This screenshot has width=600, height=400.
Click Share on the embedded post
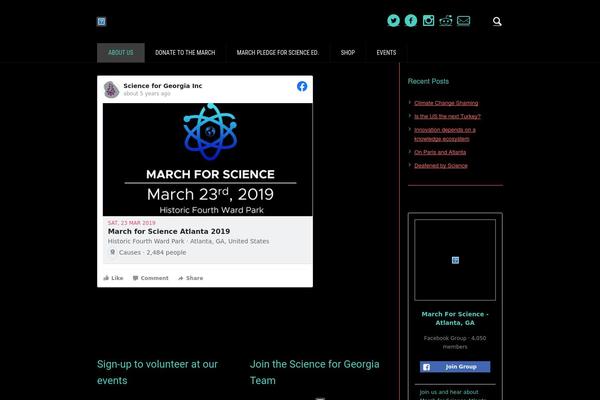(191, 278)
